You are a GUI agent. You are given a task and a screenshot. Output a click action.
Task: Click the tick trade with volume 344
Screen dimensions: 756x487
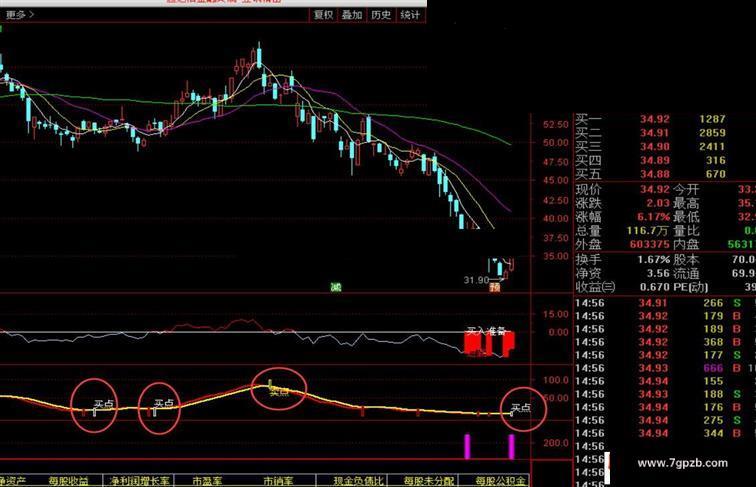pyautogui.click(x=713, y=433)
